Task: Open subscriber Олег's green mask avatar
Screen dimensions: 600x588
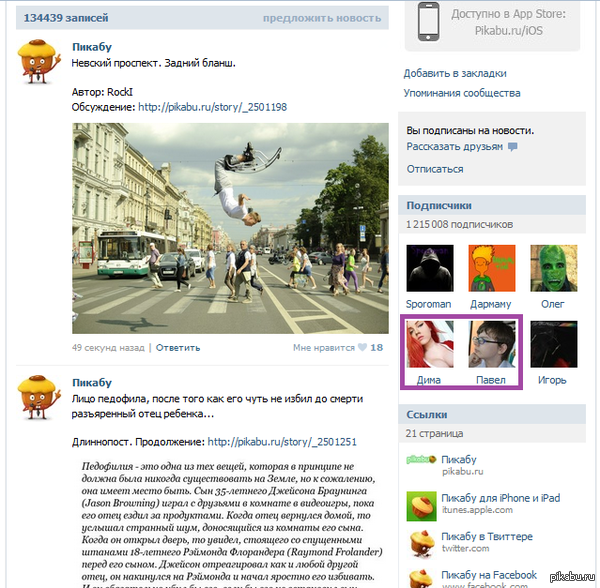Action: [554, 268]
